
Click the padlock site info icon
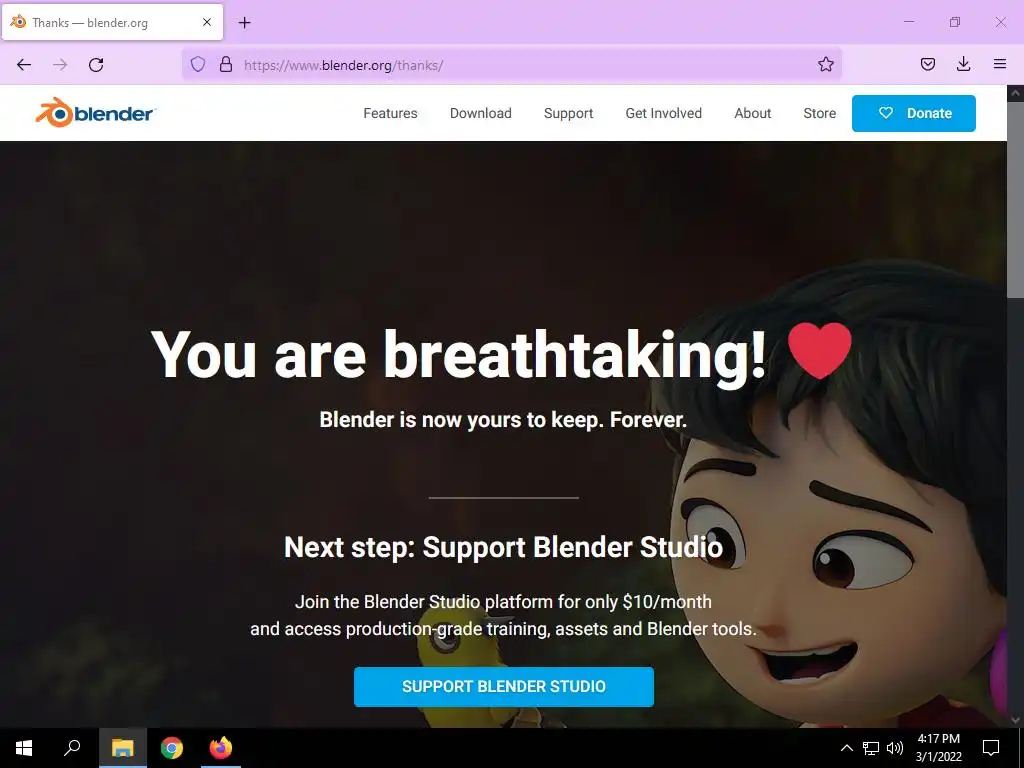click(226, 65)
